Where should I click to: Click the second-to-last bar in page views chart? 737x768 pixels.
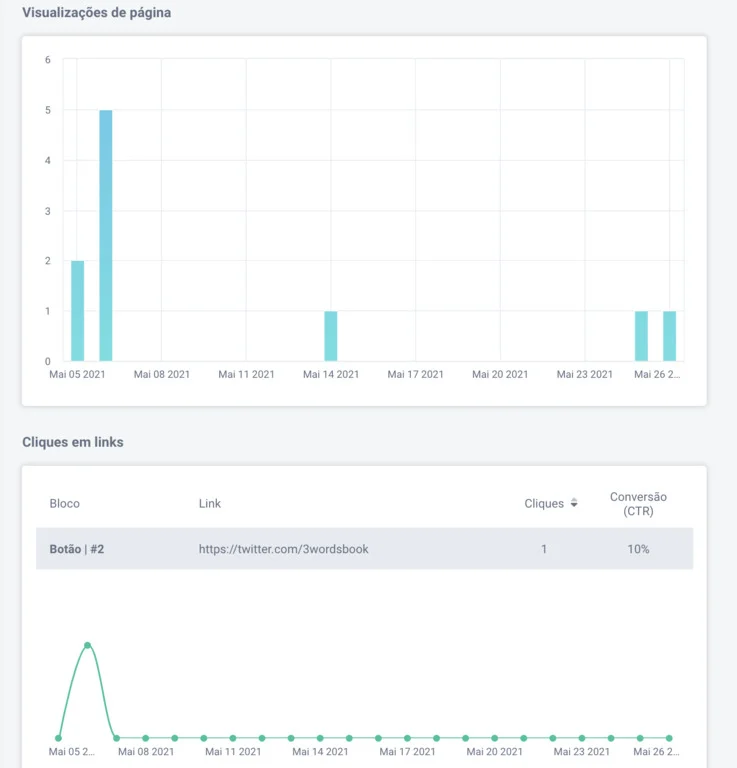(x=641, y=336)
